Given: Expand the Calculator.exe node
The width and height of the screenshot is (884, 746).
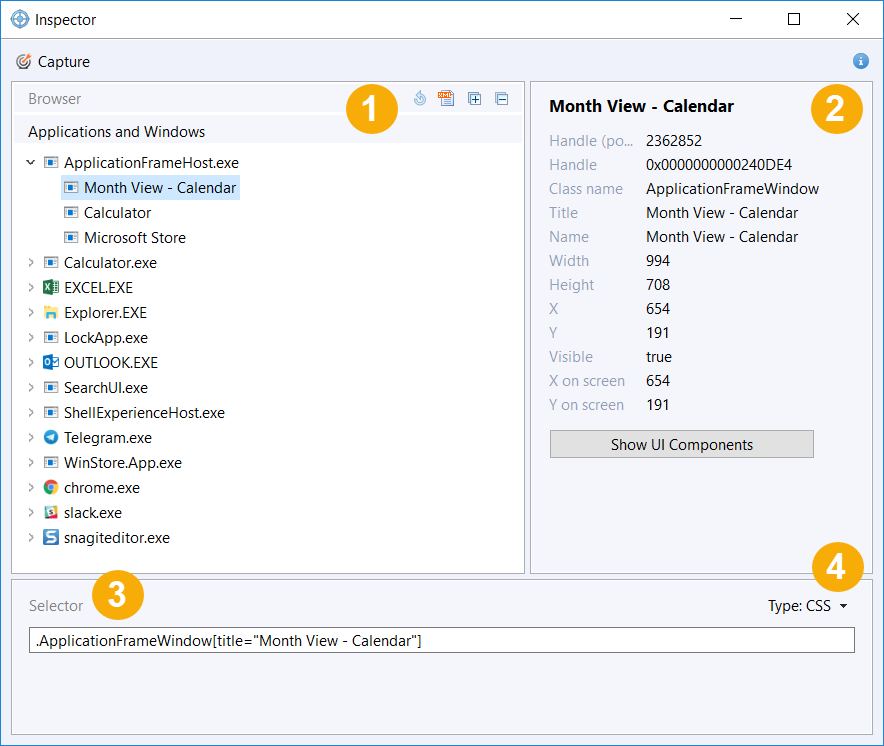Looking at the screenshot, I should coord(31,262).
